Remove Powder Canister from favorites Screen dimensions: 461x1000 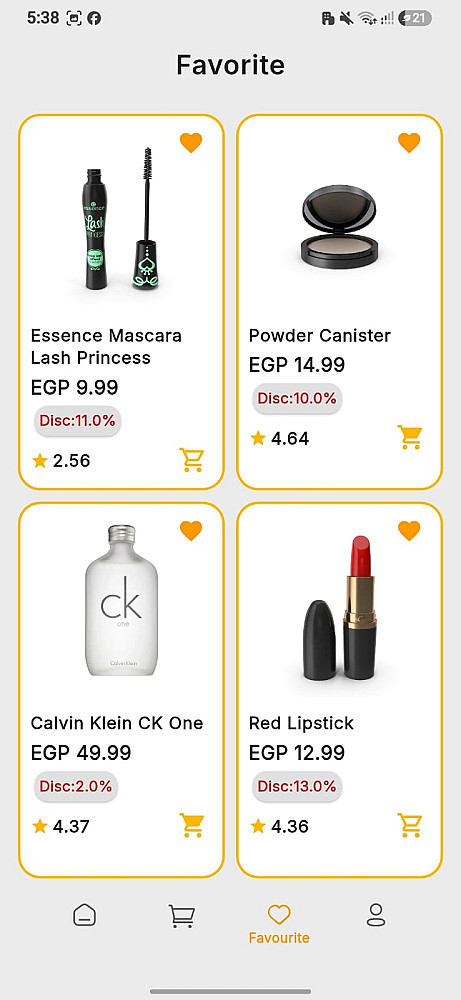(x=409, y=142)
